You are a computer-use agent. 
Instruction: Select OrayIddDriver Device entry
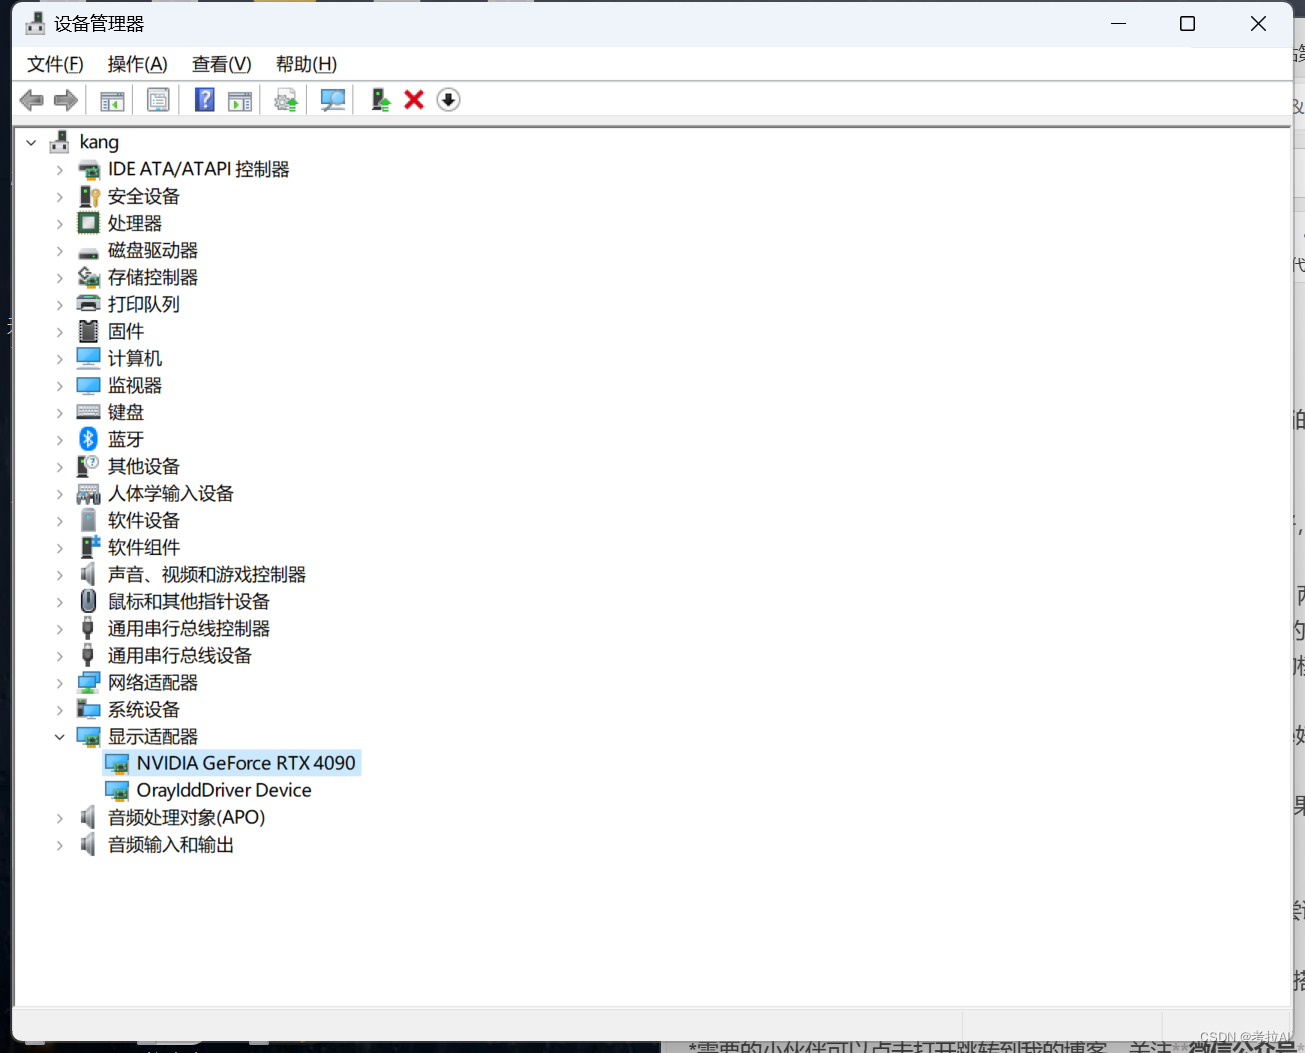click(x=224, y=790)
